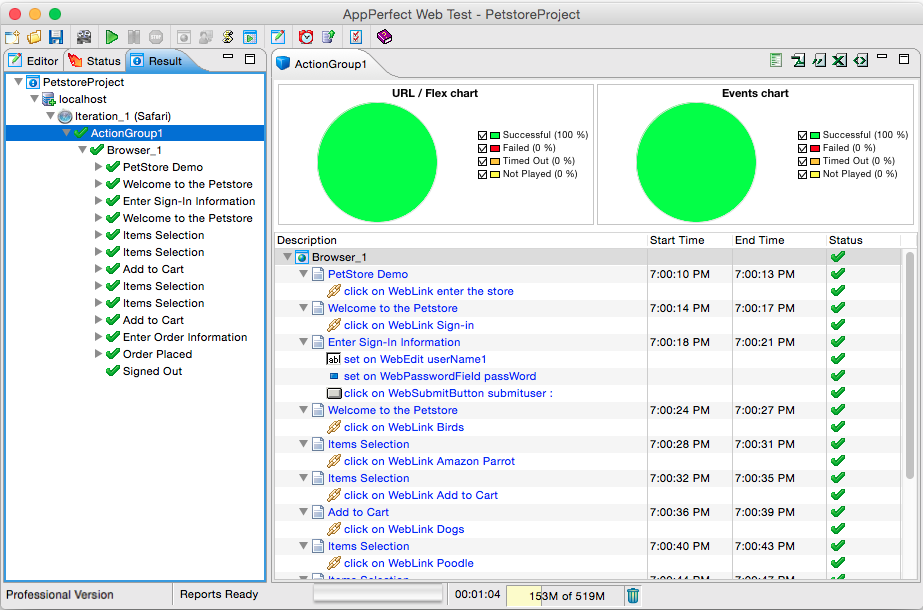Expand Order Placed tree node
The width and height of the screenshot is (923, 610).
click(98, 354)
